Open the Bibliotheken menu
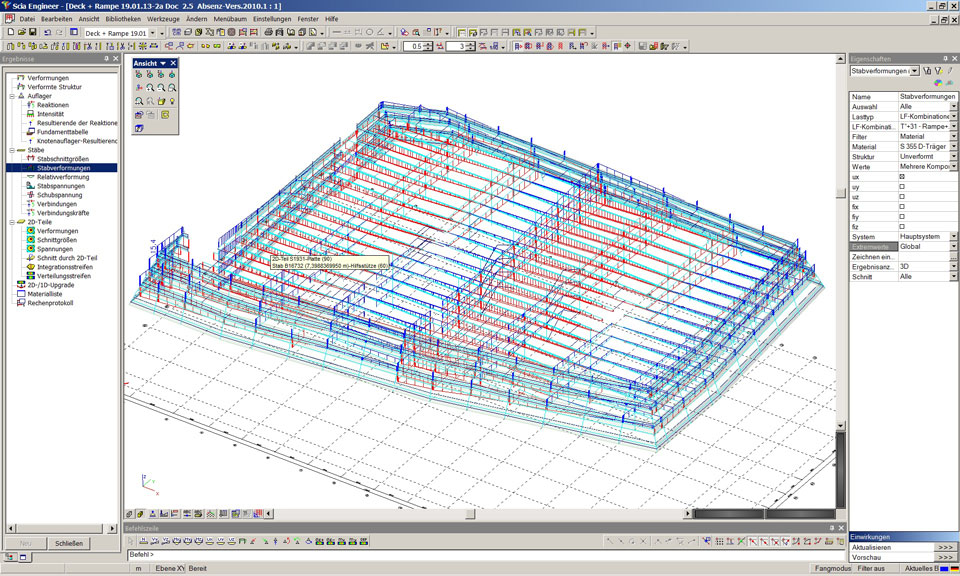The width and height of the screenshot is (960, 576). coord(123,19)
